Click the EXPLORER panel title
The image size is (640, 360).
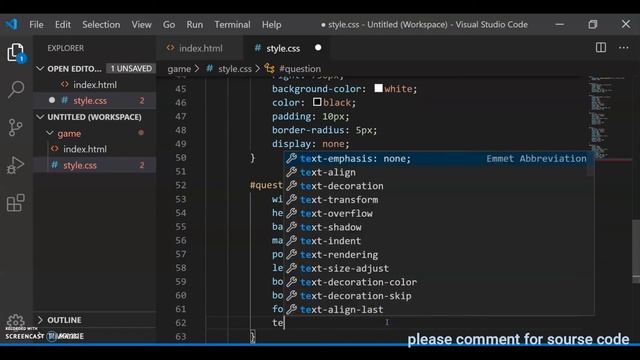(65, 48)
